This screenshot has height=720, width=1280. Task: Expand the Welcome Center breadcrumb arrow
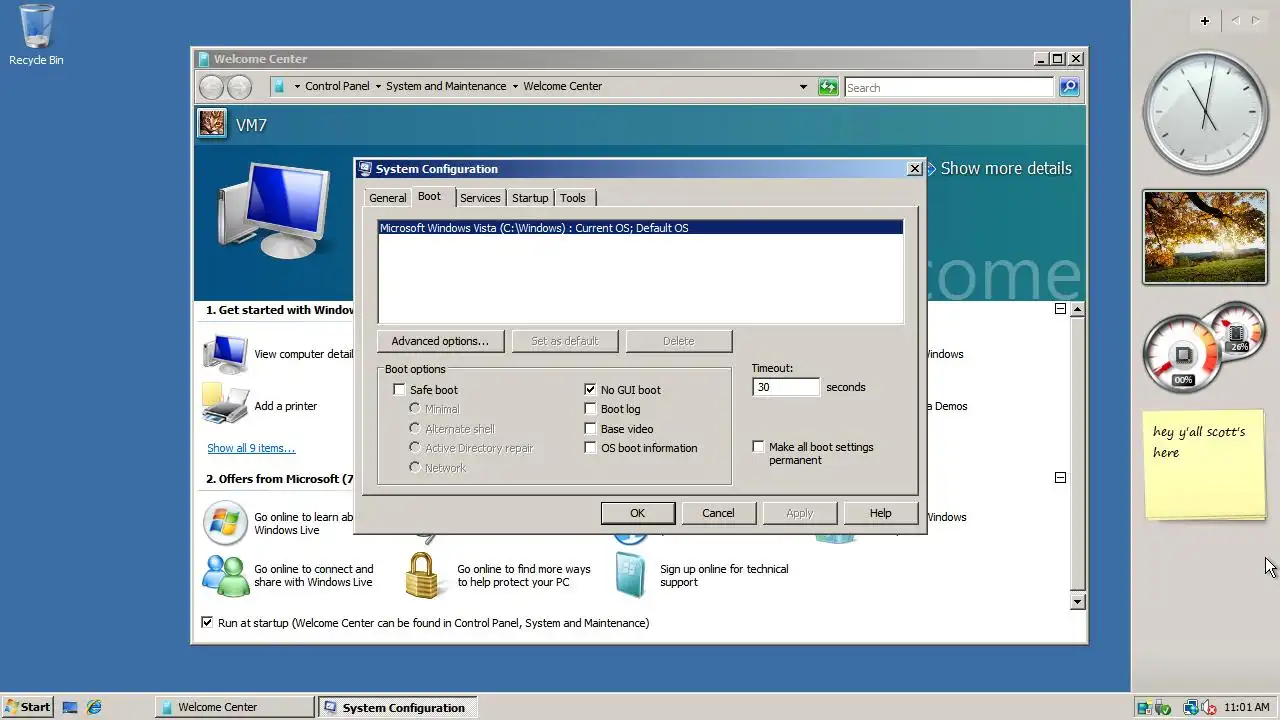(x=297, y=86)
